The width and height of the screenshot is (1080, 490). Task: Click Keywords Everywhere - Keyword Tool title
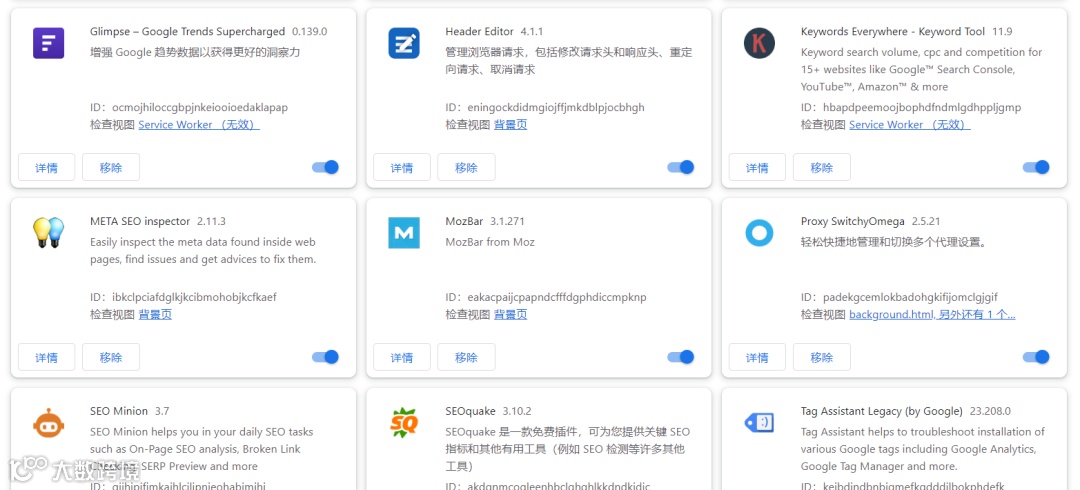[x=893, y=32]
